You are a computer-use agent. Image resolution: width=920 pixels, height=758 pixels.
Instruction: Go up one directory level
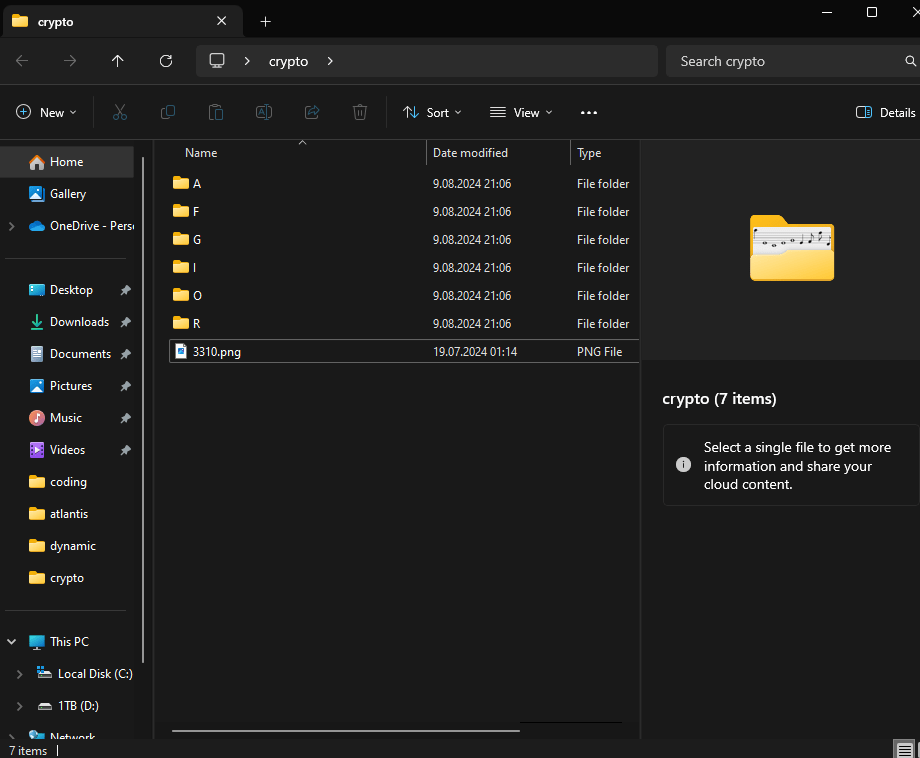[118, 61]
